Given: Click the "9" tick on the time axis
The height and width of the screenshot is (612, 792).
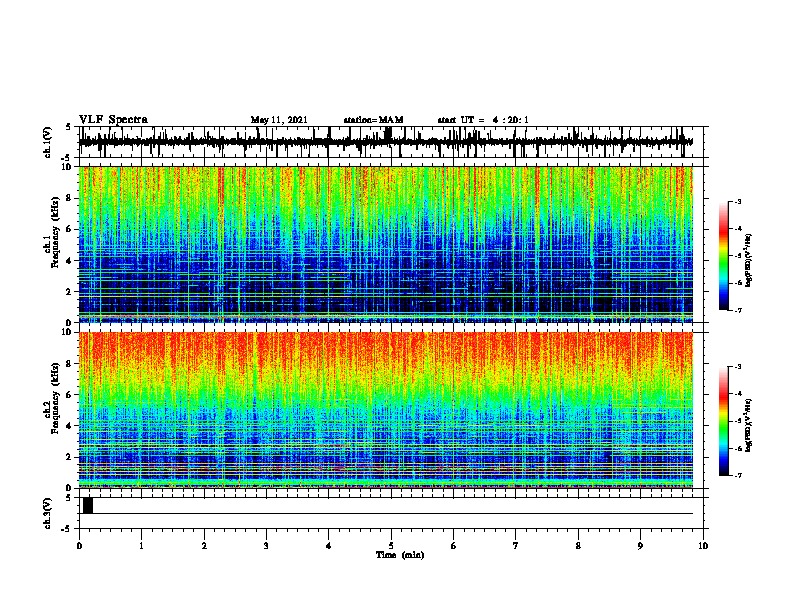Looking at the screenshot, I should pos(640,546).
